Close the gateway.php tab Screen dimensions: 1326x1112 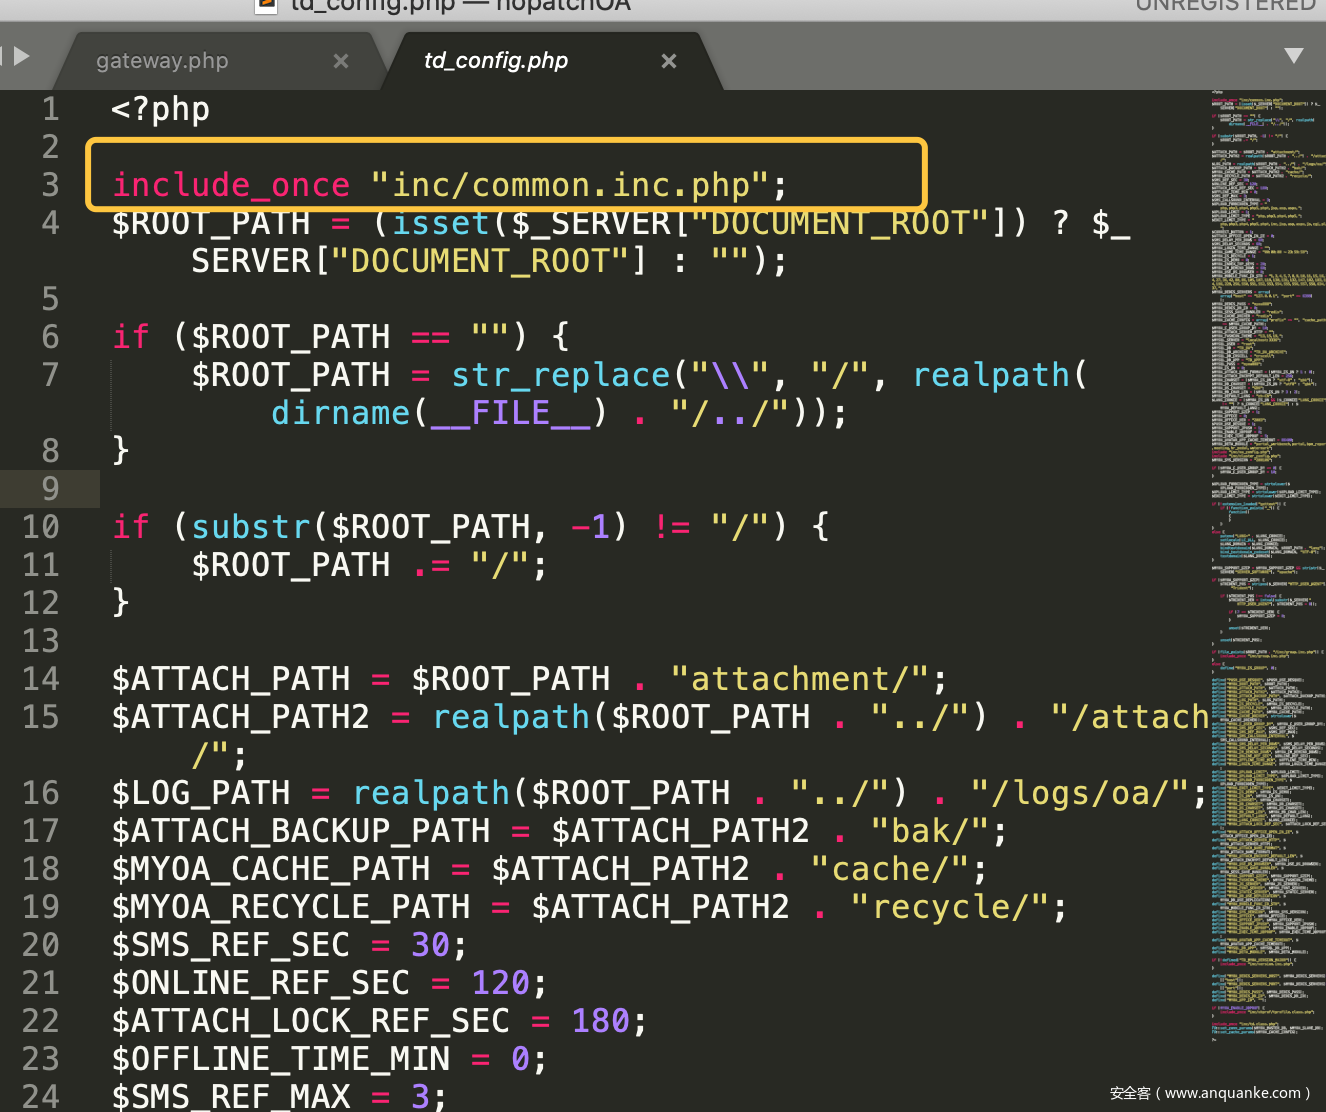341,61
